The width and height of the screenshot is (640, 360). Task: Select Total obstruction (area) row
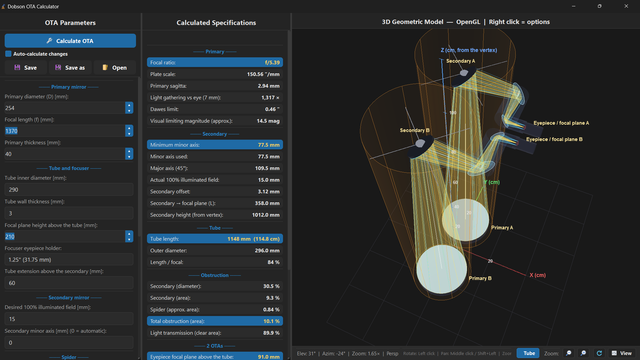pyautogui.click(x=215, y=321)
